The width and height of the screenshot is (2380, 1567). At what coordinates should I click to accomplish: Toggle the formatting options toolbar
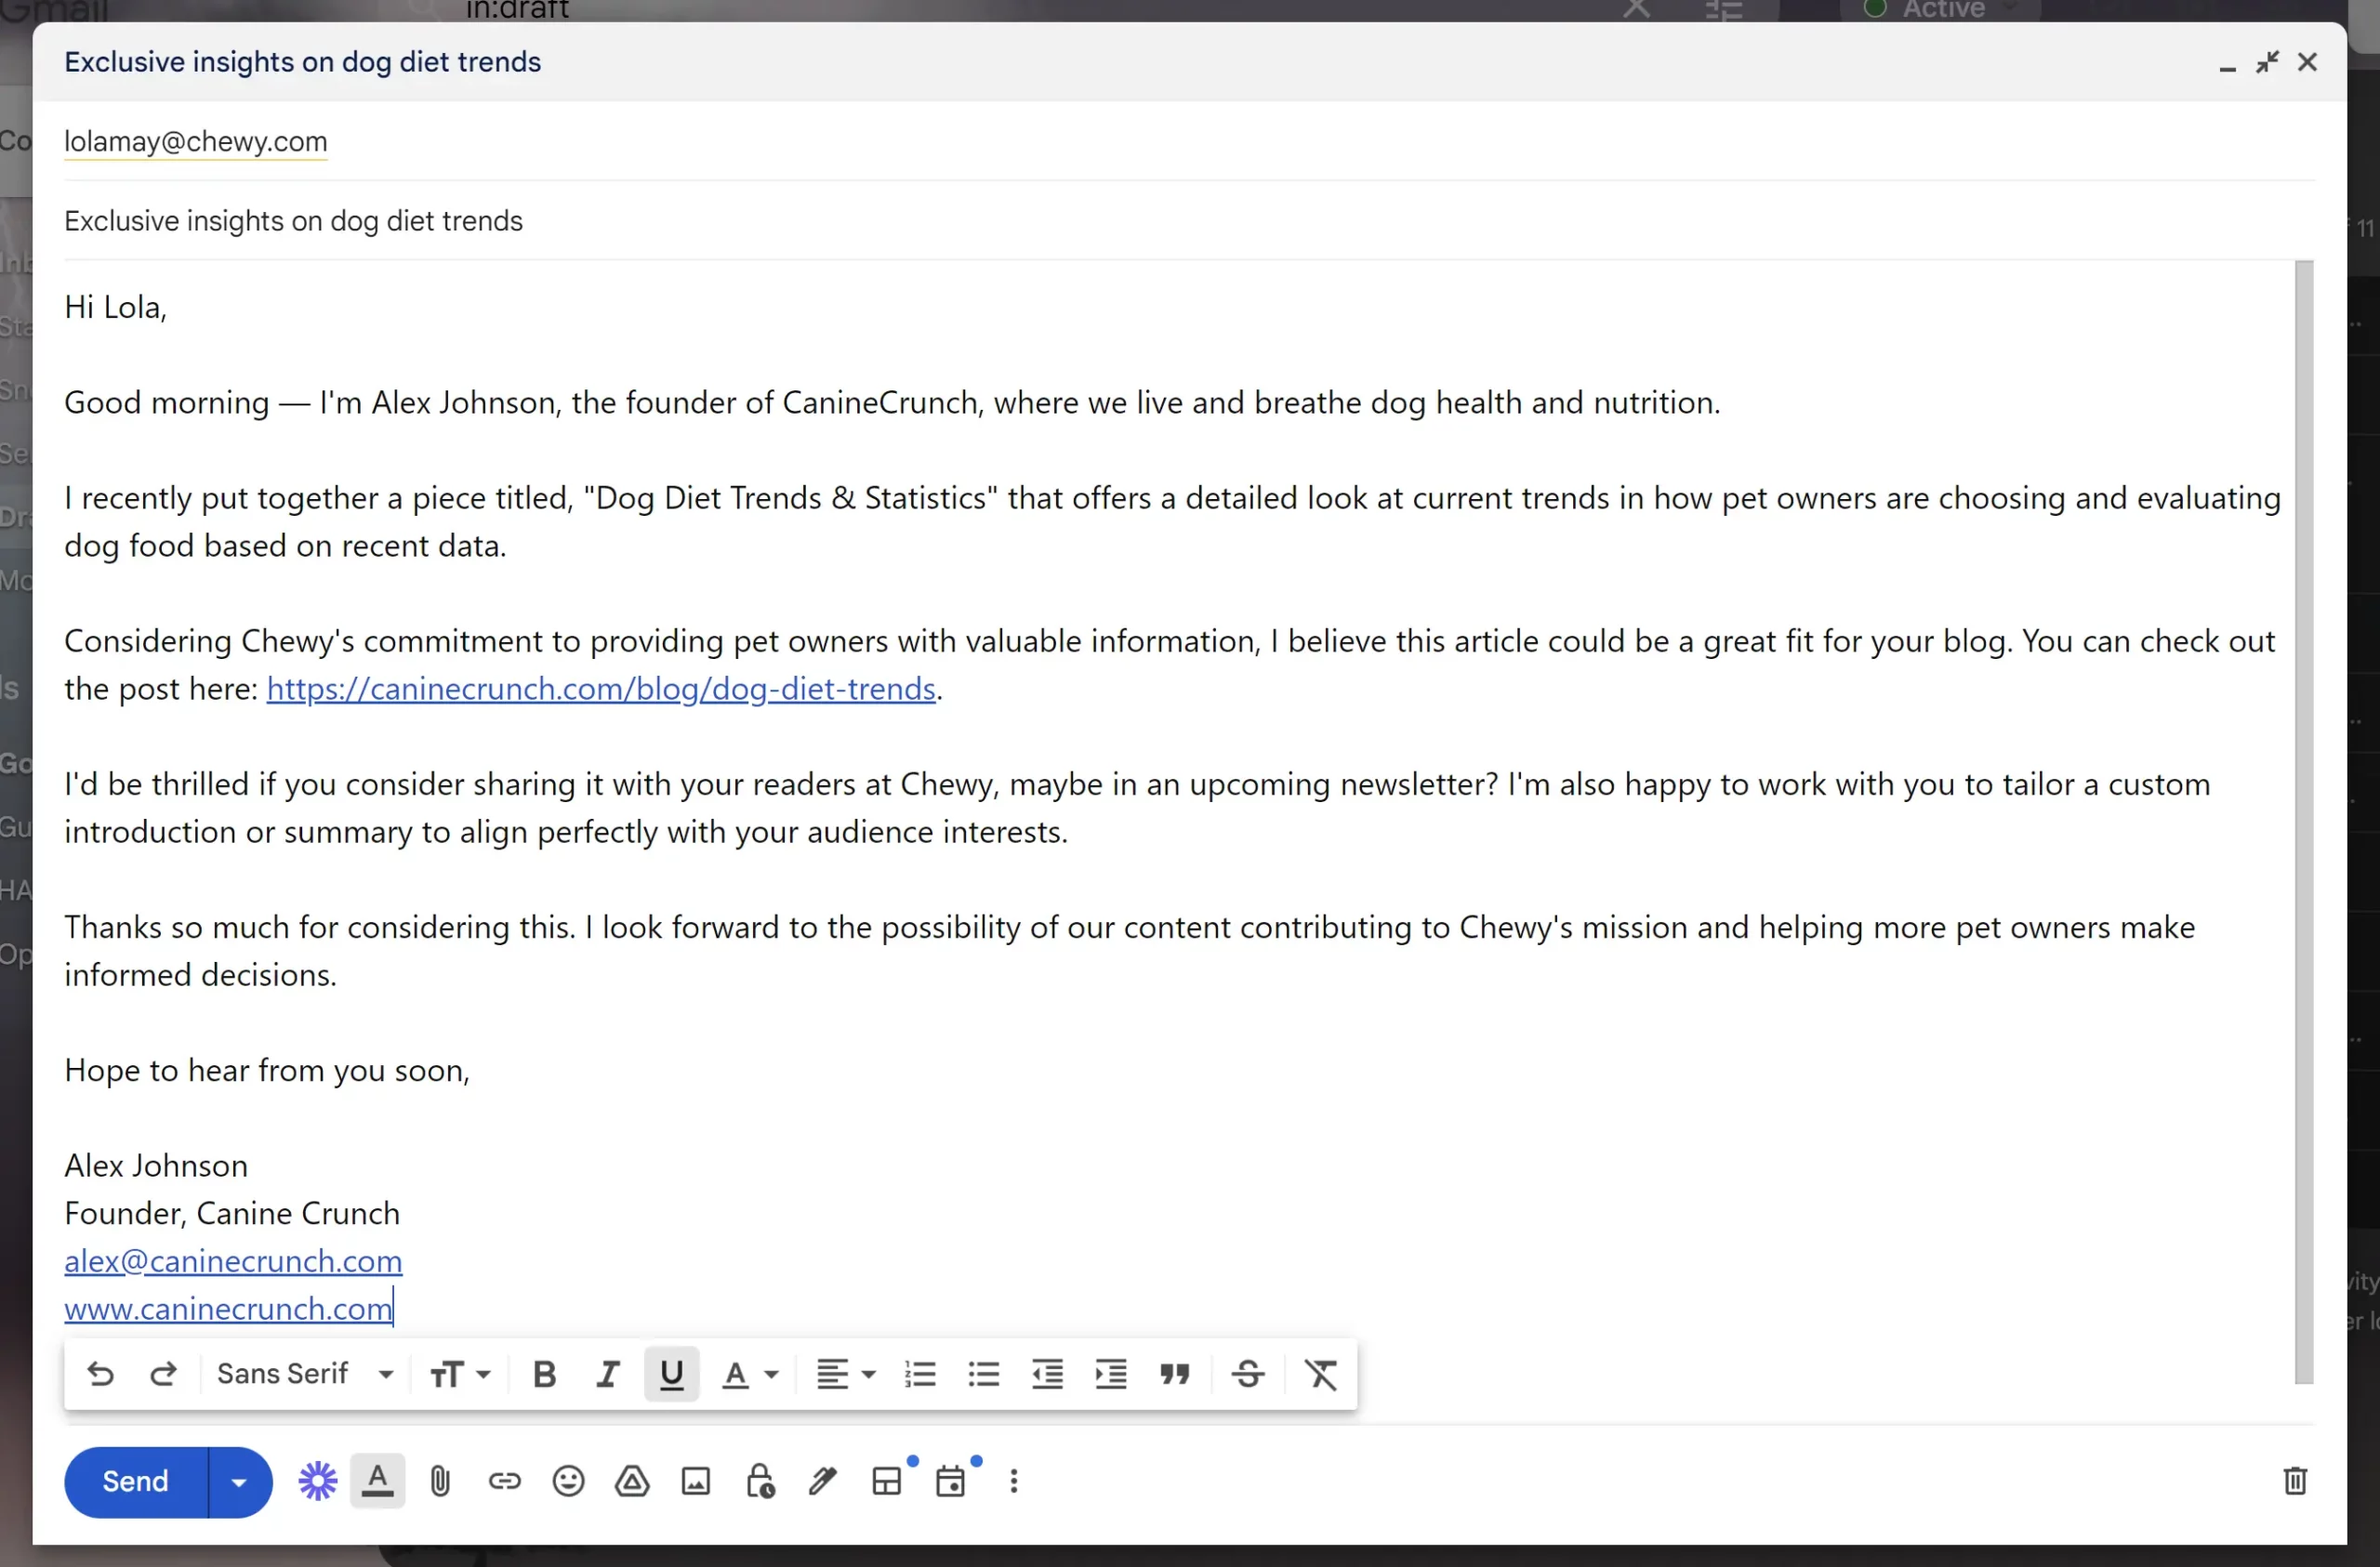pyautogui.click(x=377, y=1480)
